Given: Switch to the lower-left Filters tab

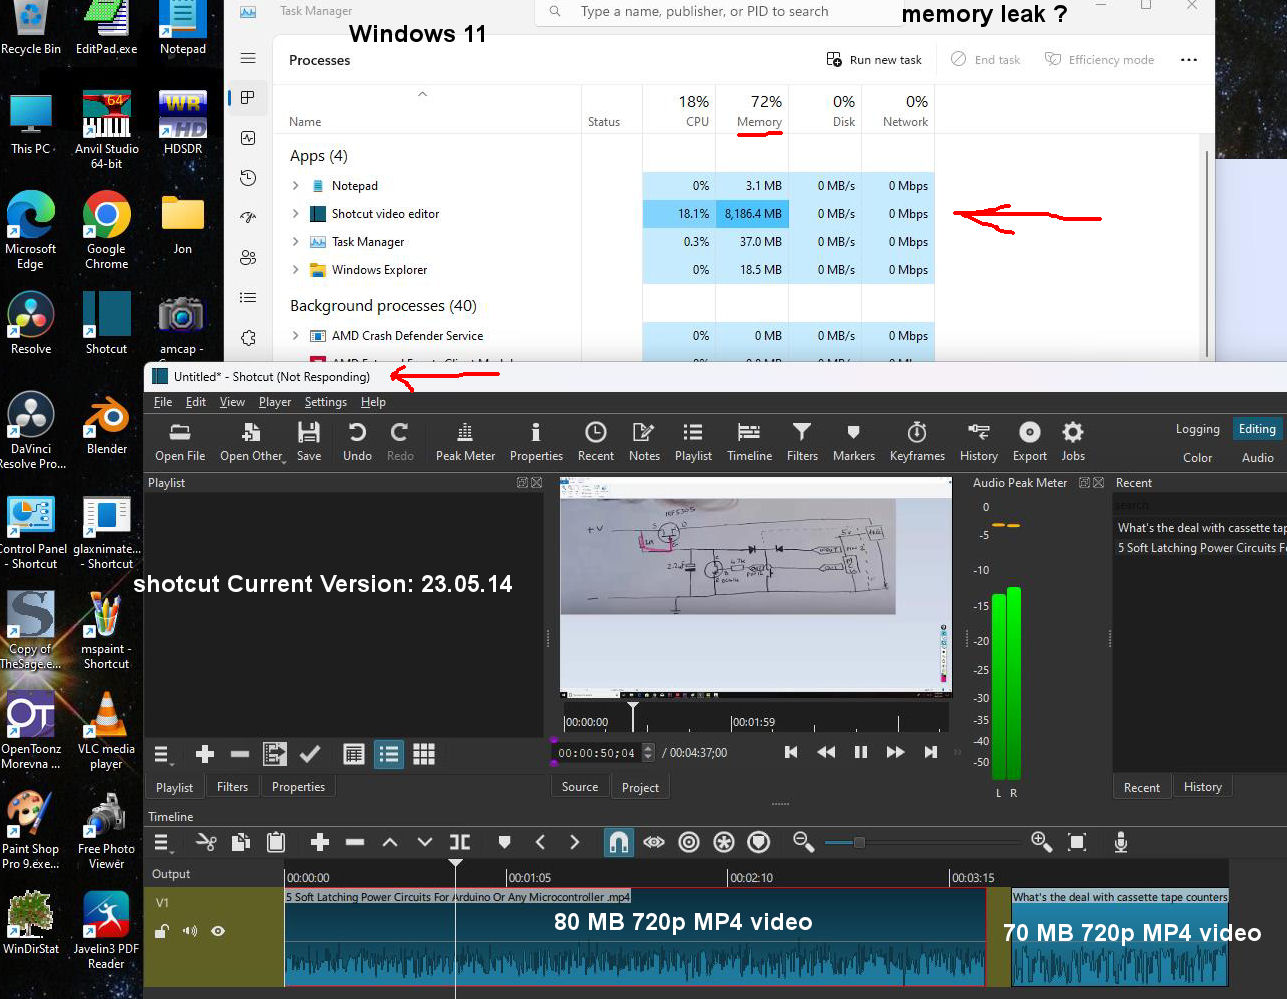Looking at the screenshot, I should pyautogui.click(x=232, y=787).
